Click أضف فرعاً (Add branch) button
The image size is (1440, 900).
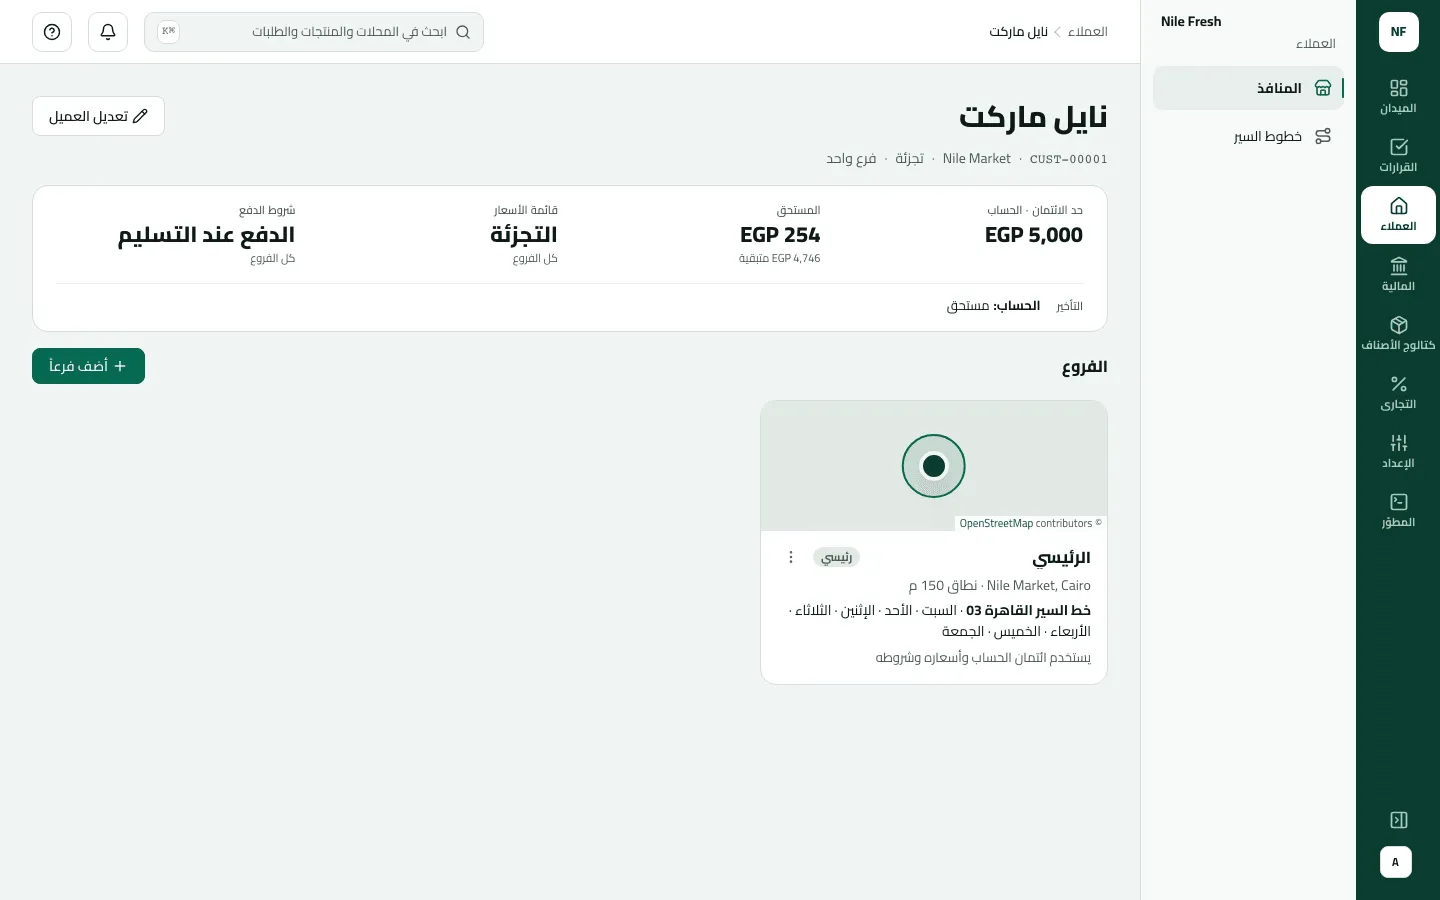pyautogui.click(x=88, y=366)
